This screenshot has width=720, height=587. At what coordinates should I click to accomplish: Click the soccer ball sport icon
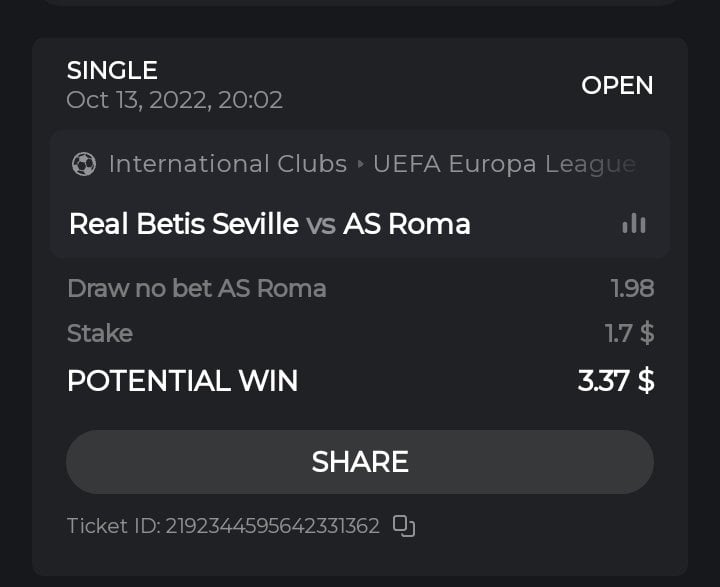coord(84,164)
